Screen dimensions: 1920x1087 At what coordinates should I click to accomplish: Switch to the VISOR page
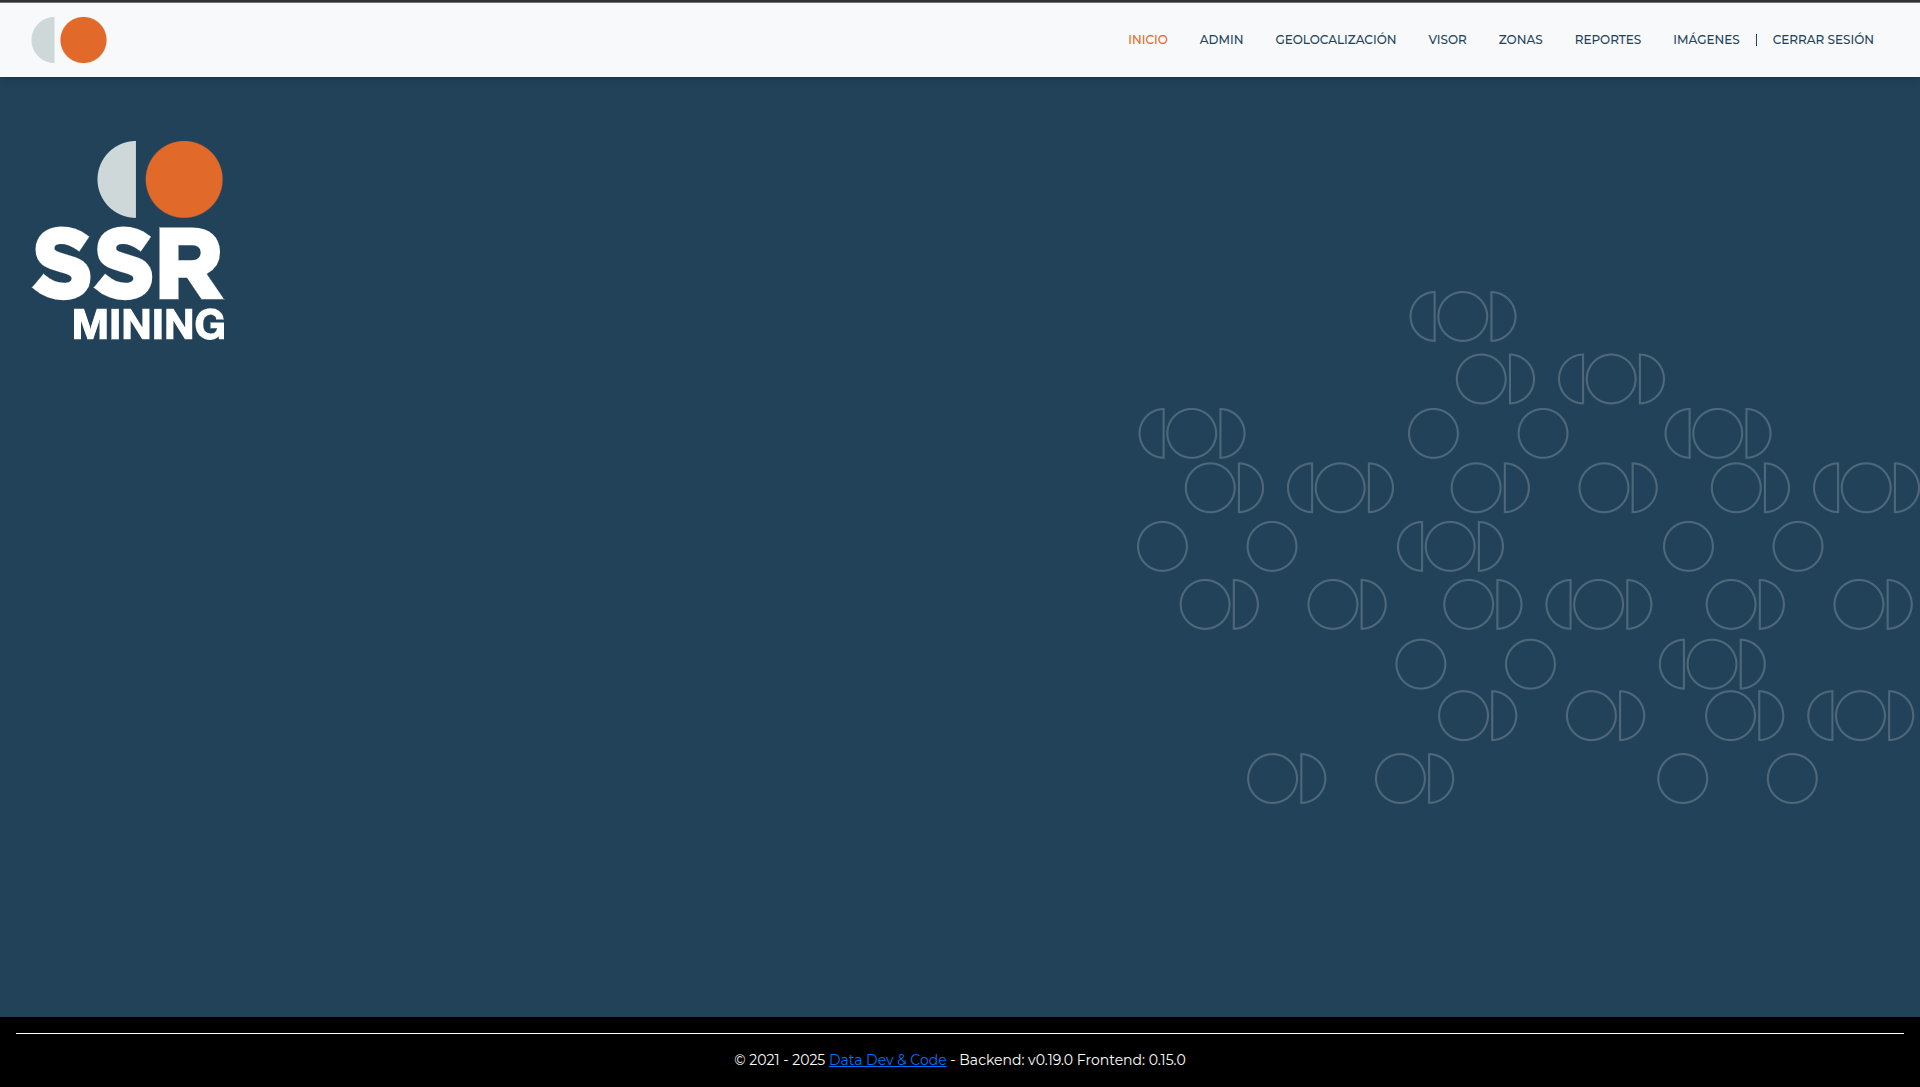tap(1447, 40)
